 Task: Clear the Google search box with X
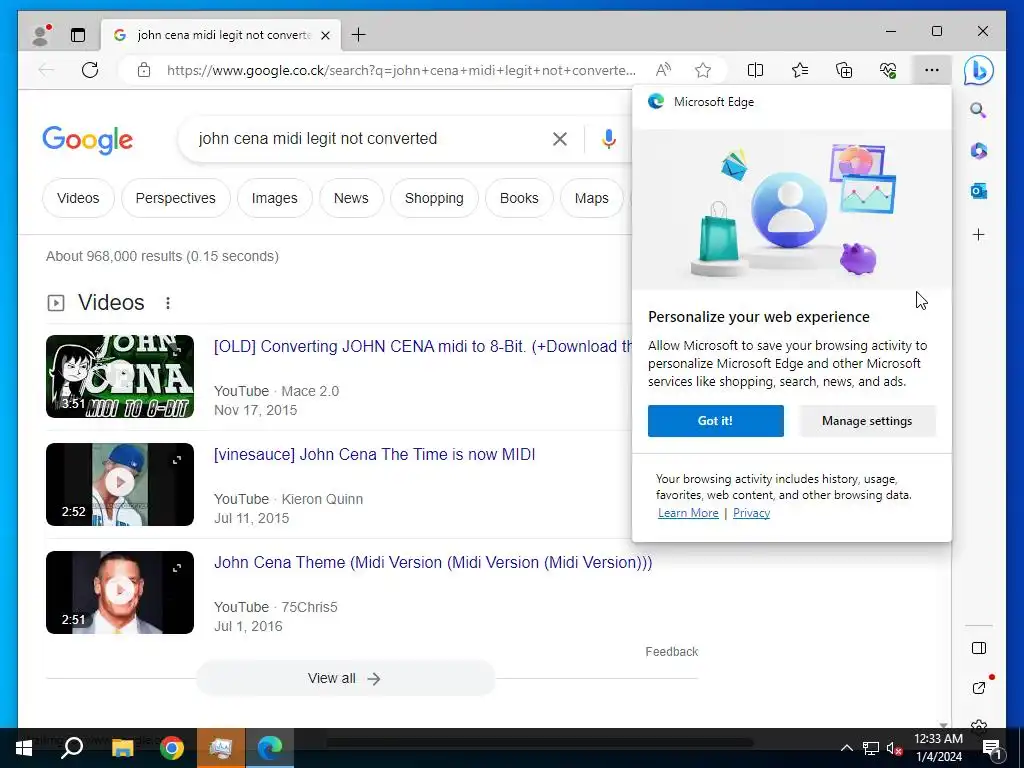[560, 138]
